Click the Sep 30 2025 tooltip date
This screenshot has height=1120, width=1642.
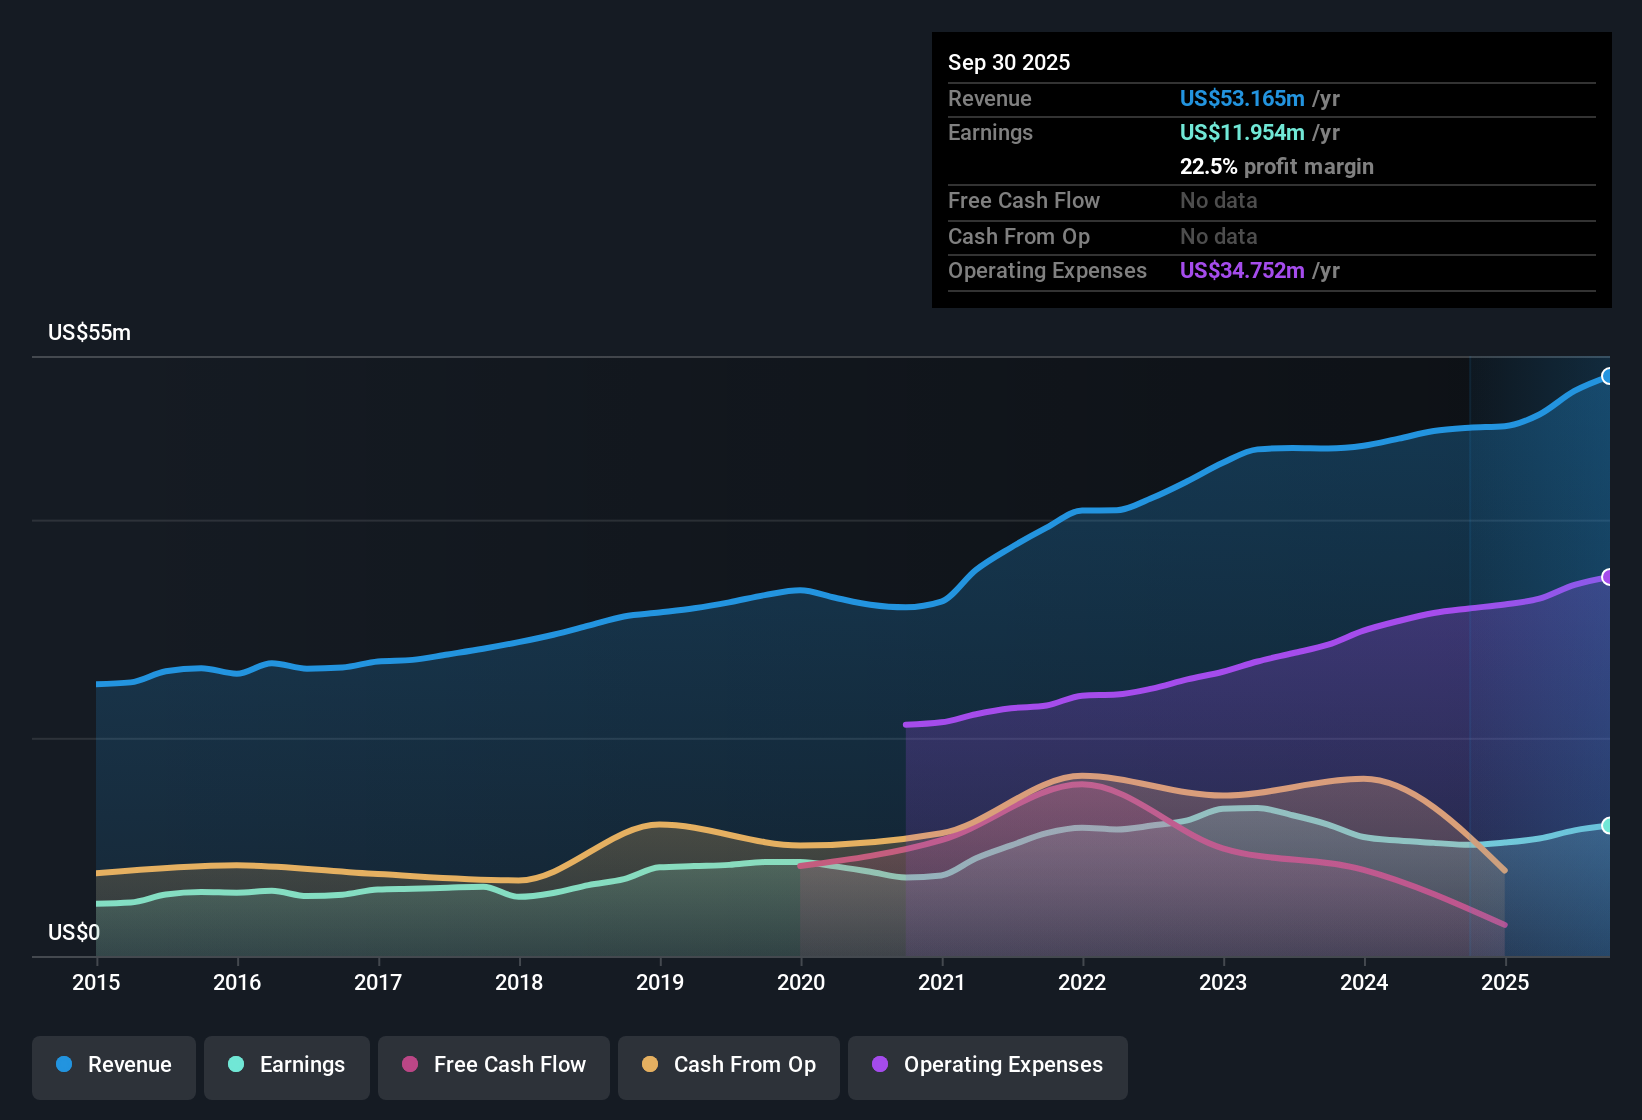coord(1009,62)
